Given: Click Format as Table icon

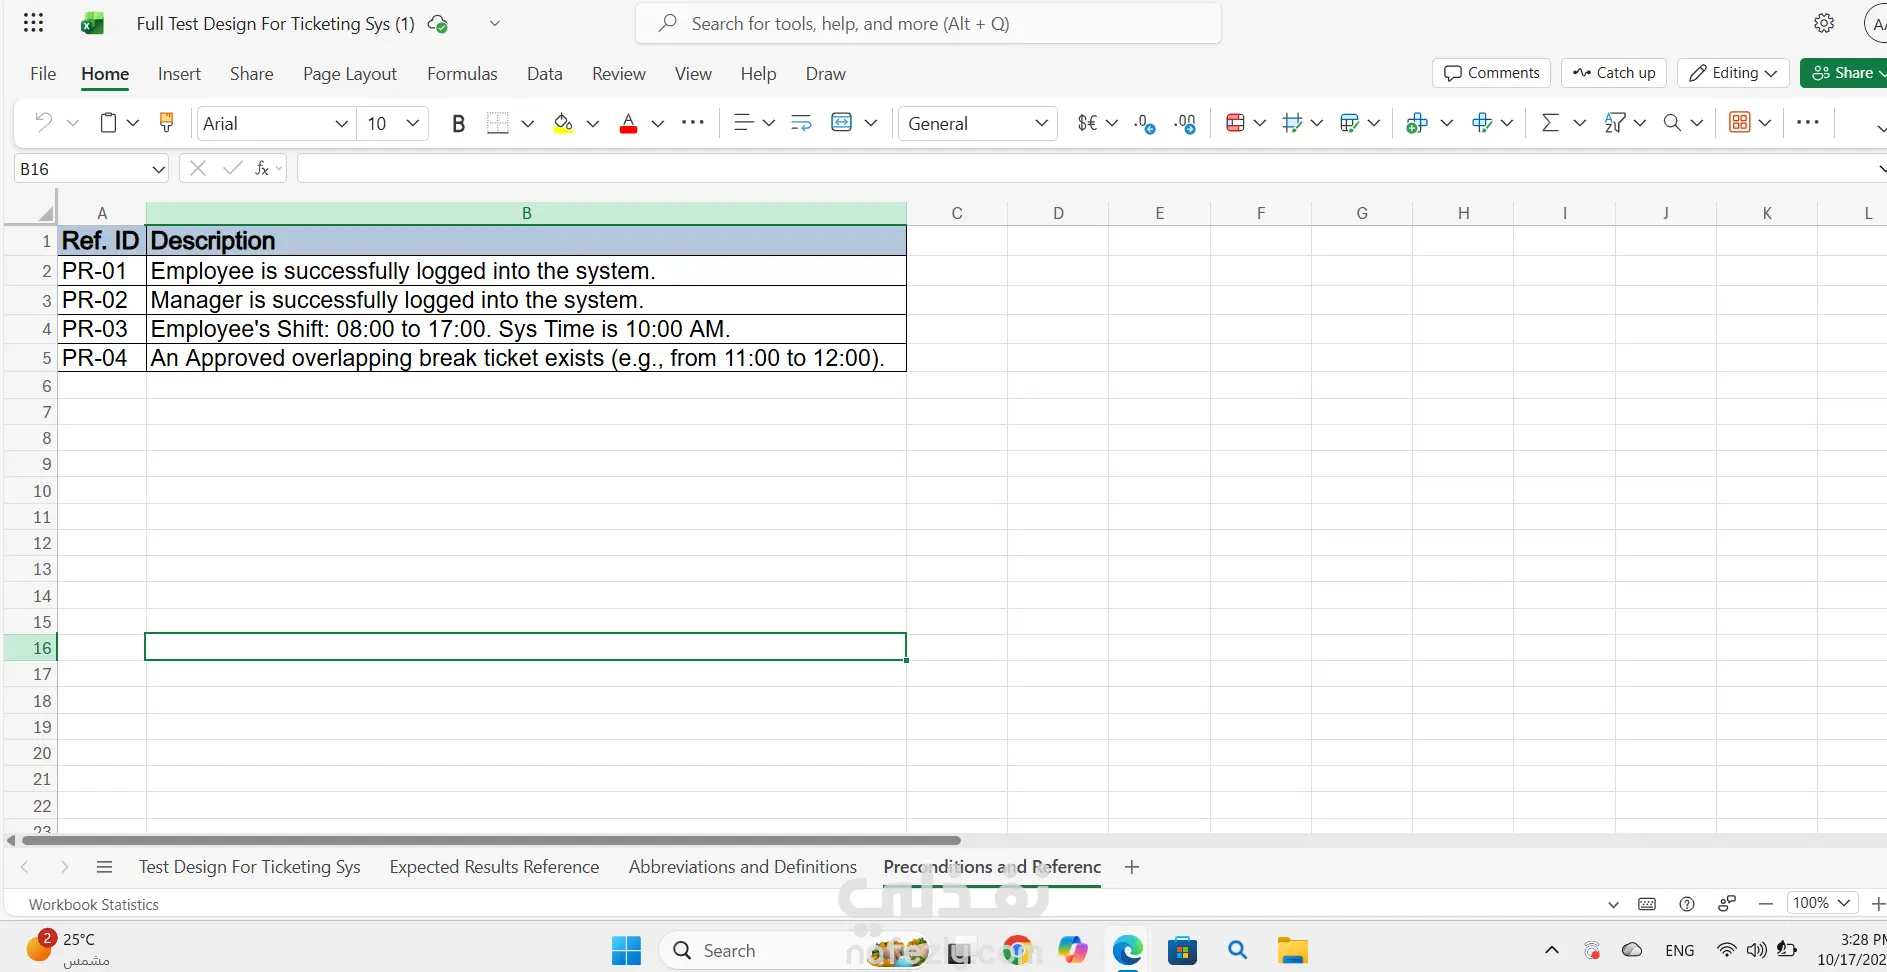Looking at the screenshot, I should [x=1349, y=123].
